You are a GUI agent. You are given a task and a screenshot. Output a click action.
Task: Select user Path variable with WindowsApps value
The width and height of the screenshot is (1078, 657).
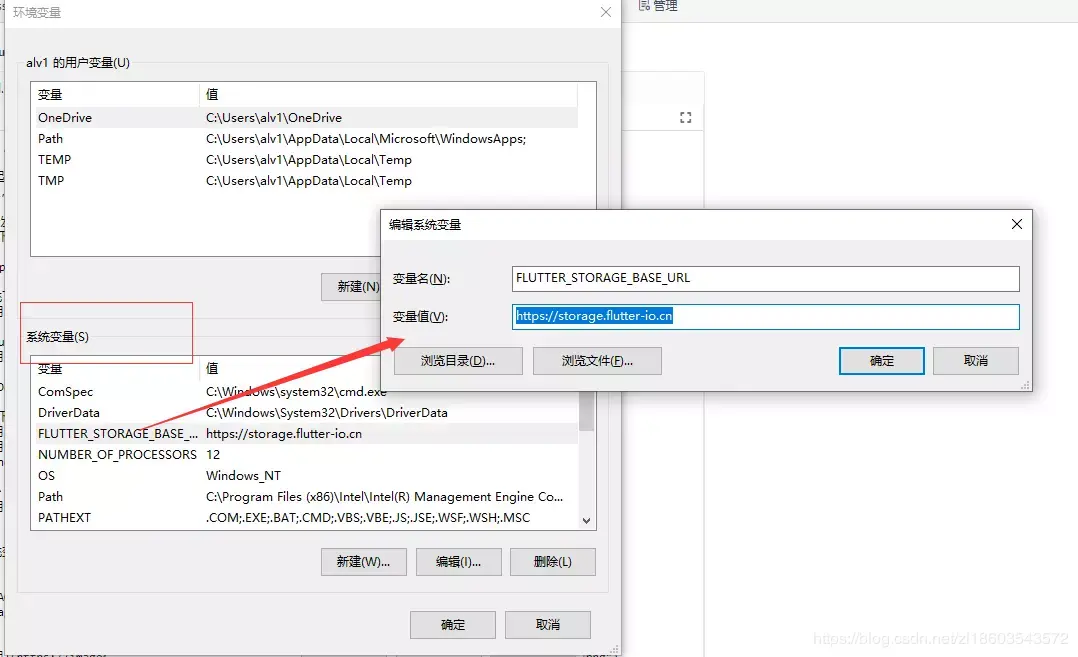[307, 139]
